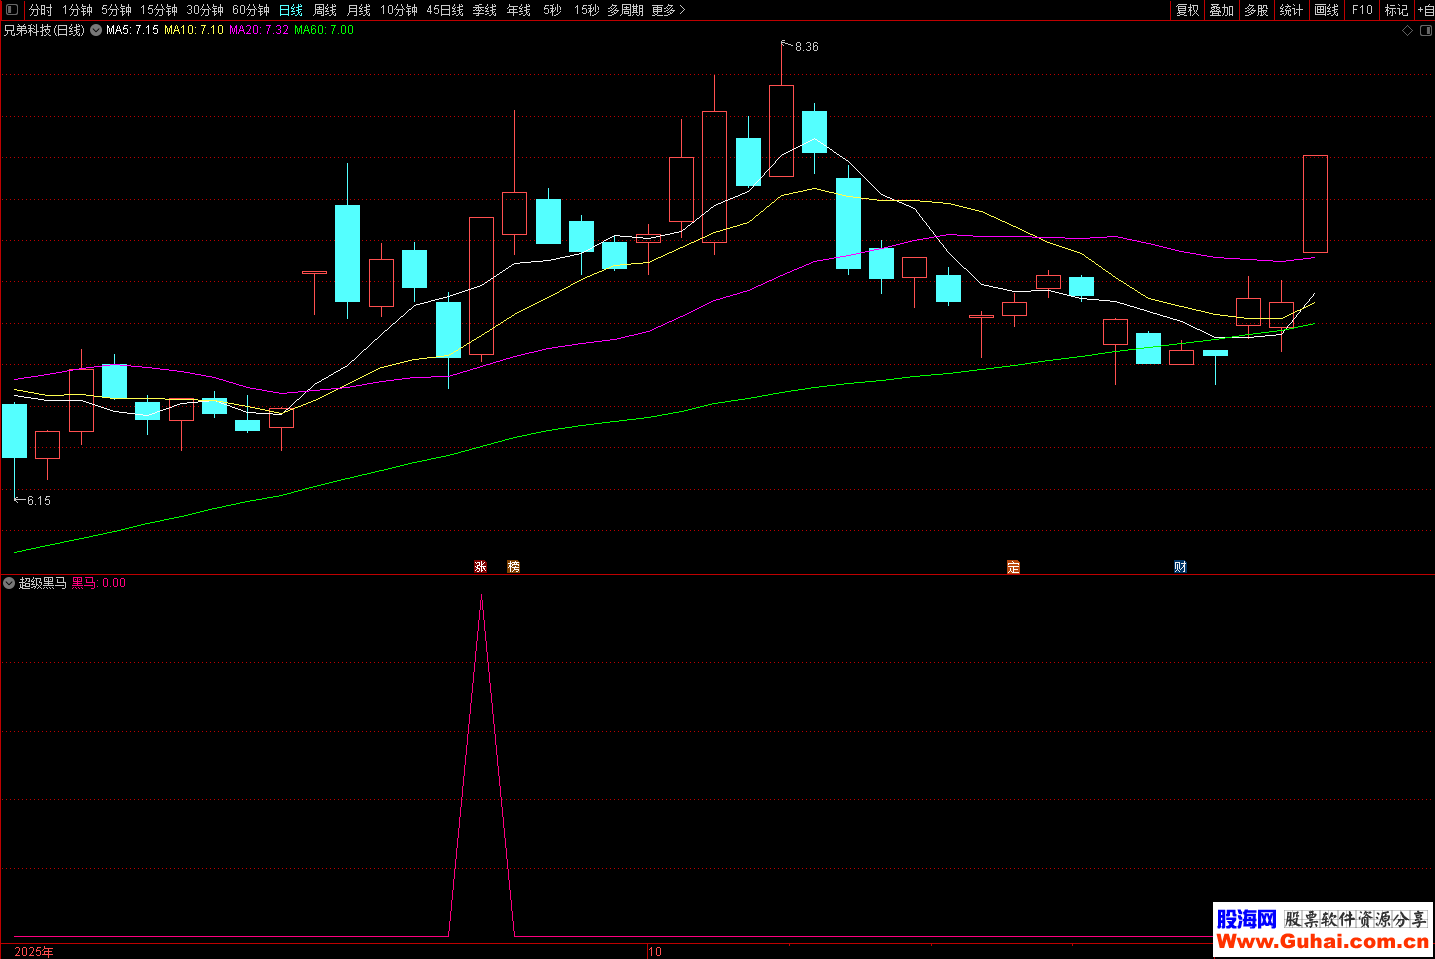Switch to the 周线 weekly chart tab
This screenshot has width=1435, height=959.
(x=325, y=10)
